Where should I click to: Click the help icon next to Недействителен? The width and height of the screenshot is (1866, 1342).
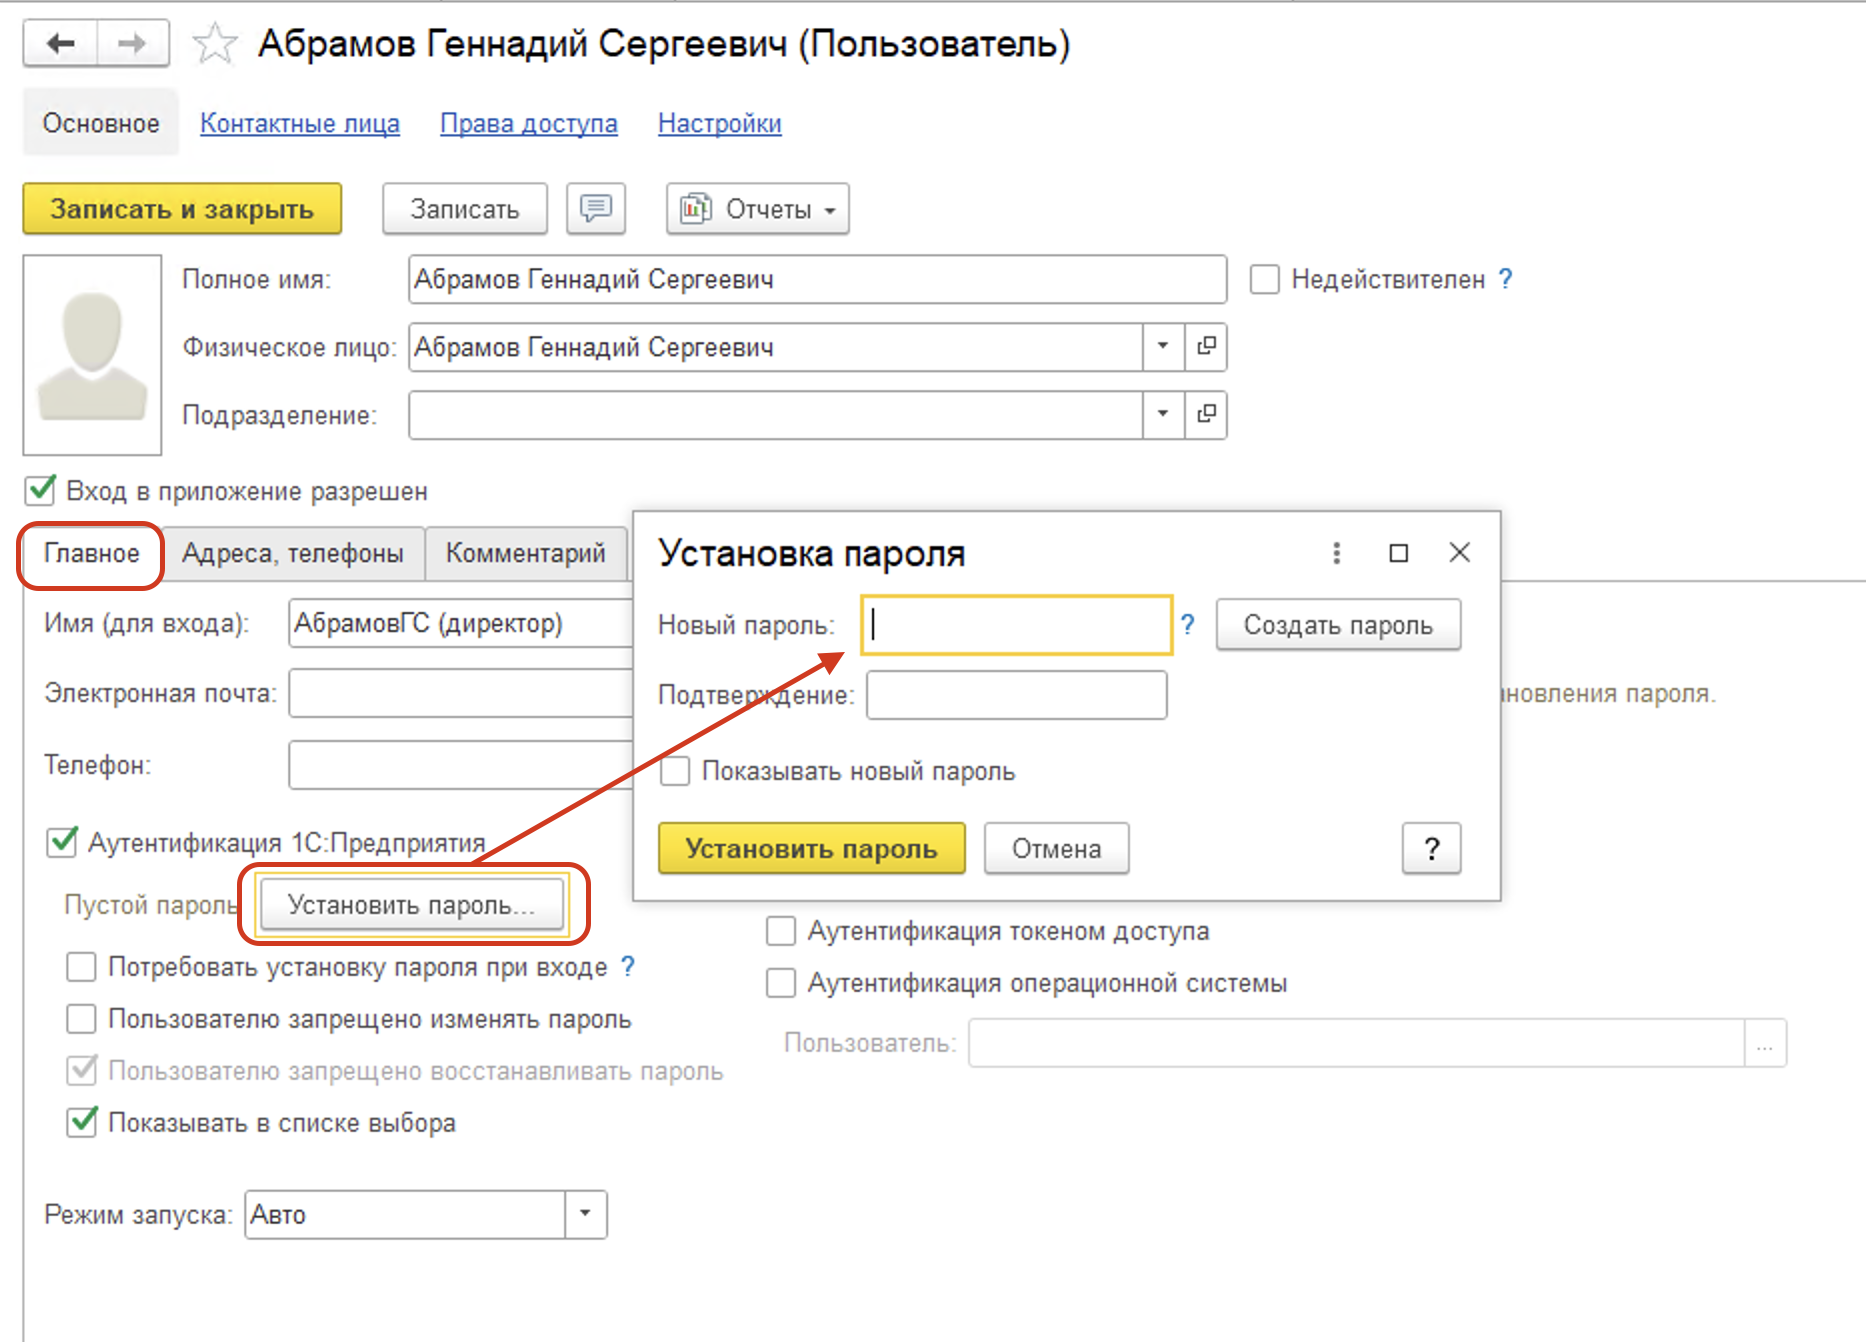(x=1505, y=280)
